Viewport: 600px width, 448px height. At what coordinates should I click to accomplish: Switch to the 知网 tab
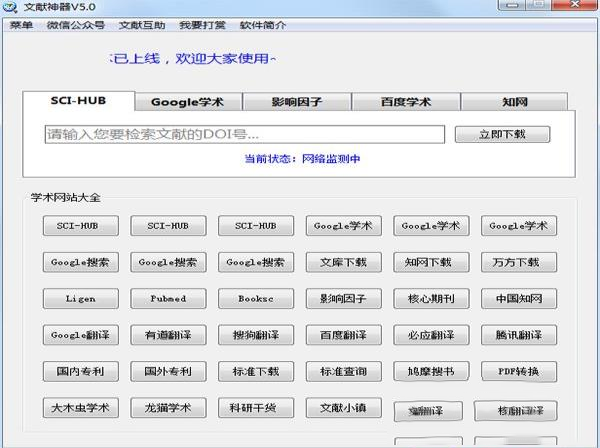(x=515, y=102)
